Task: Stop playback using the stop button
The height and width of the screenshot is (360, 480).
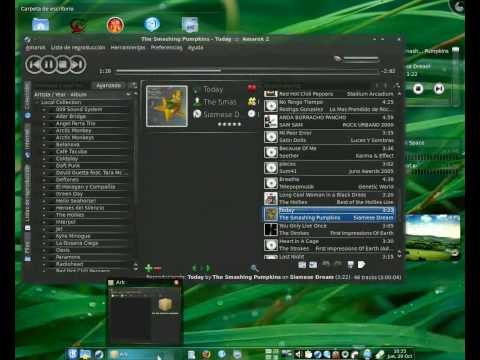Action: (63, 65)
